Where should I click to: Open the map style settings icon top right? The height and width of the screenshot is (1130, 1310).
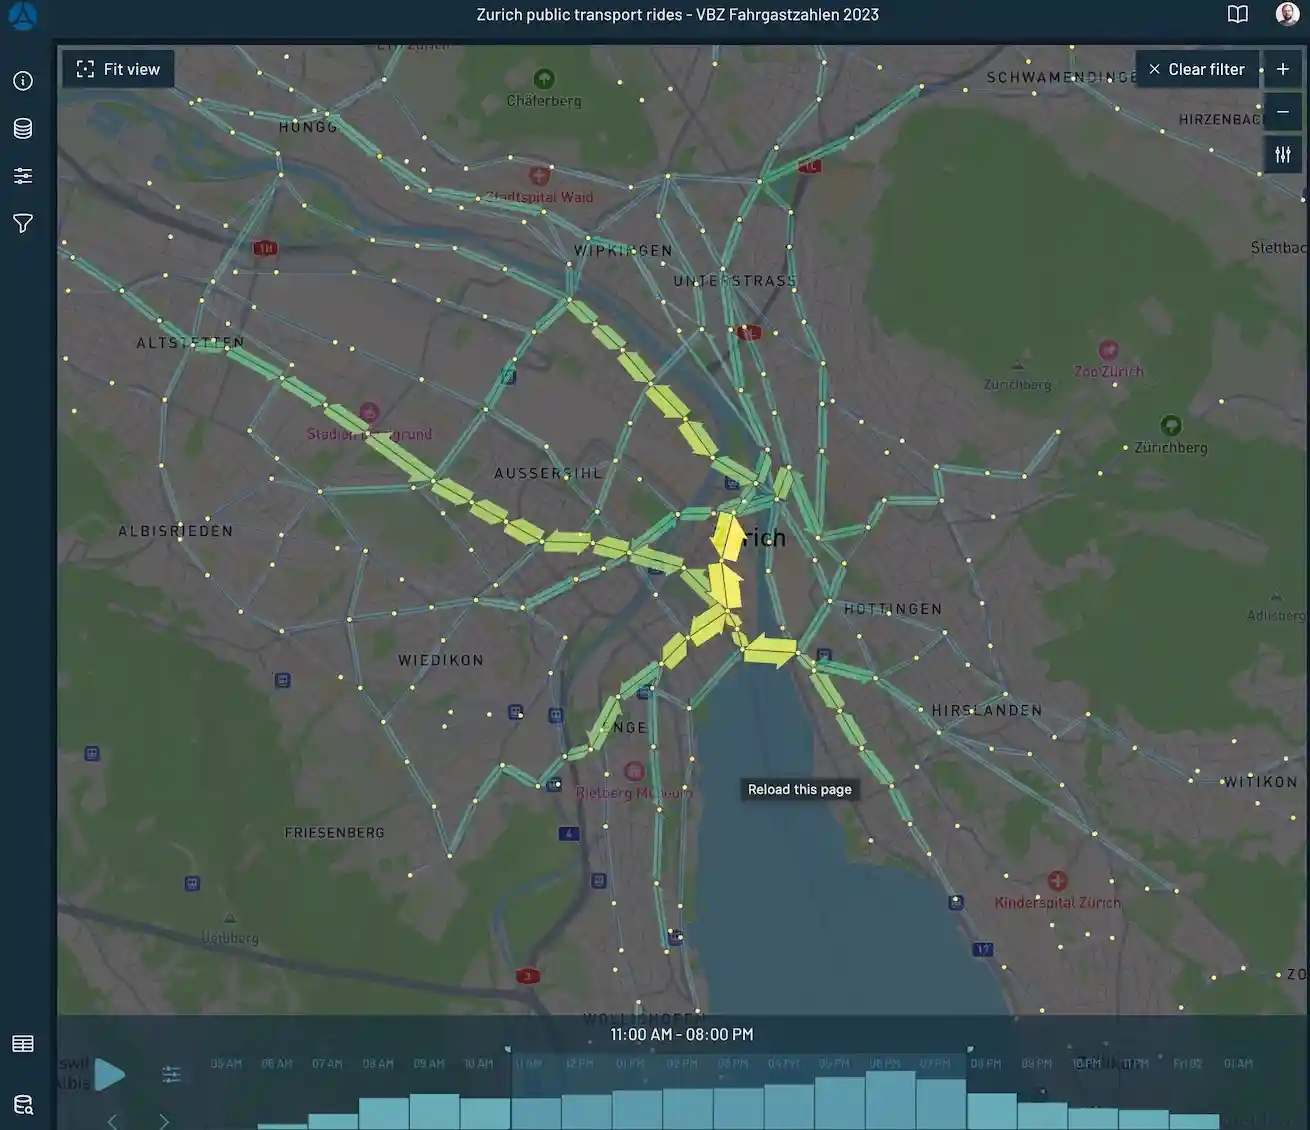click(x=1283, y=154)
